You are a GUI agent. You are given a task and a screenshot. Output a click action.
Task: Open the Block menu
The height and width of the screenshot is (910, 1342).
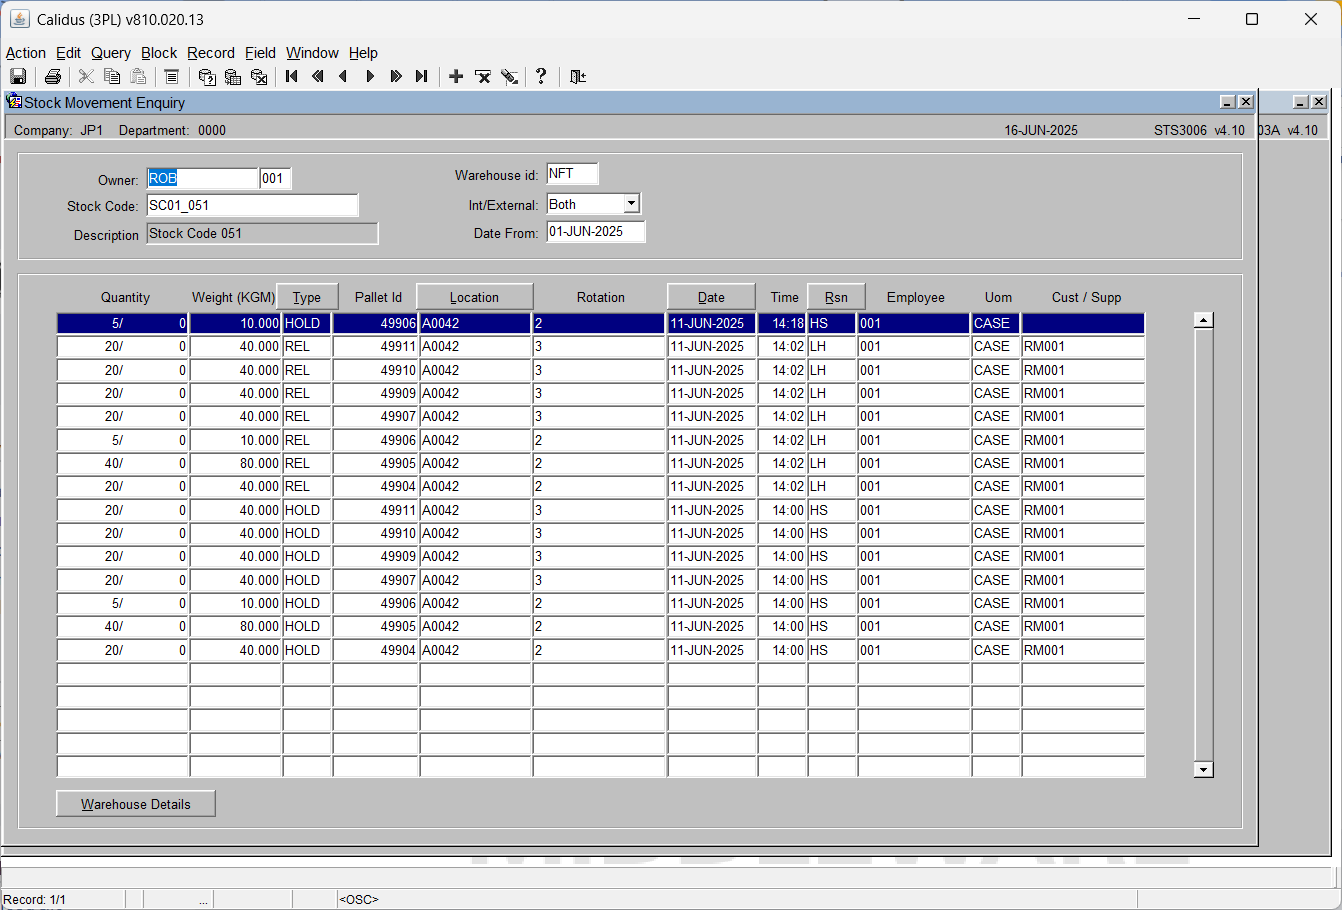pyautogui.click(x=159, y=53)
